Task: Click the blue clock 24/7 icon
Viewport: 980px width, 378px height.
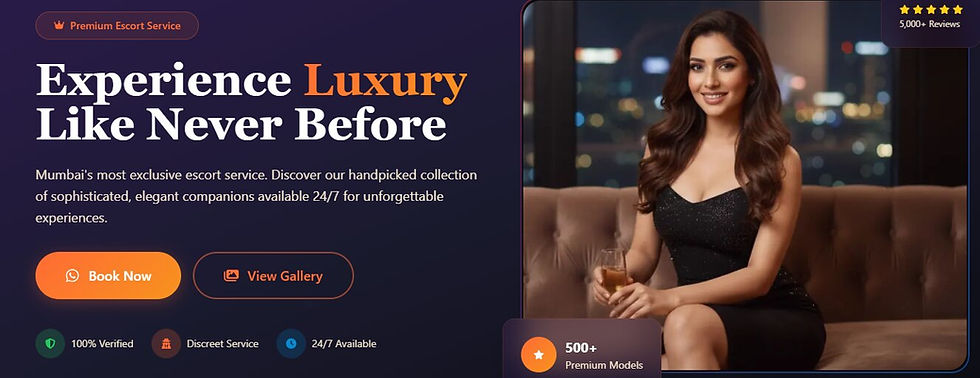Action: tap(291, 344)
